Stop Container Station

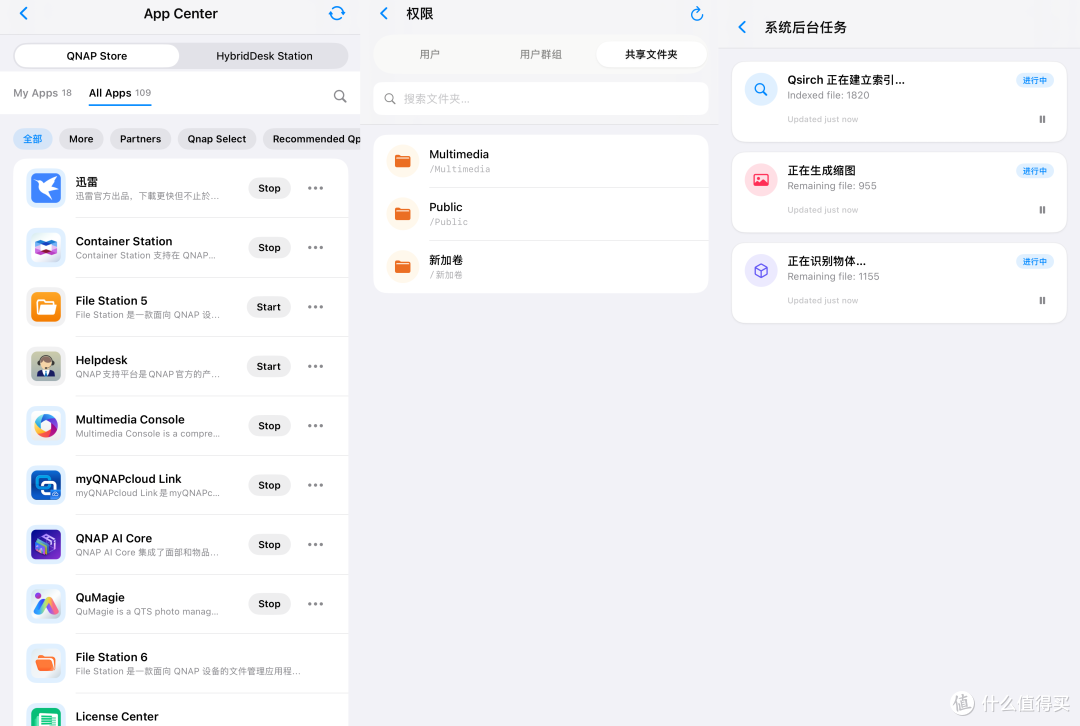click(269, 247)
